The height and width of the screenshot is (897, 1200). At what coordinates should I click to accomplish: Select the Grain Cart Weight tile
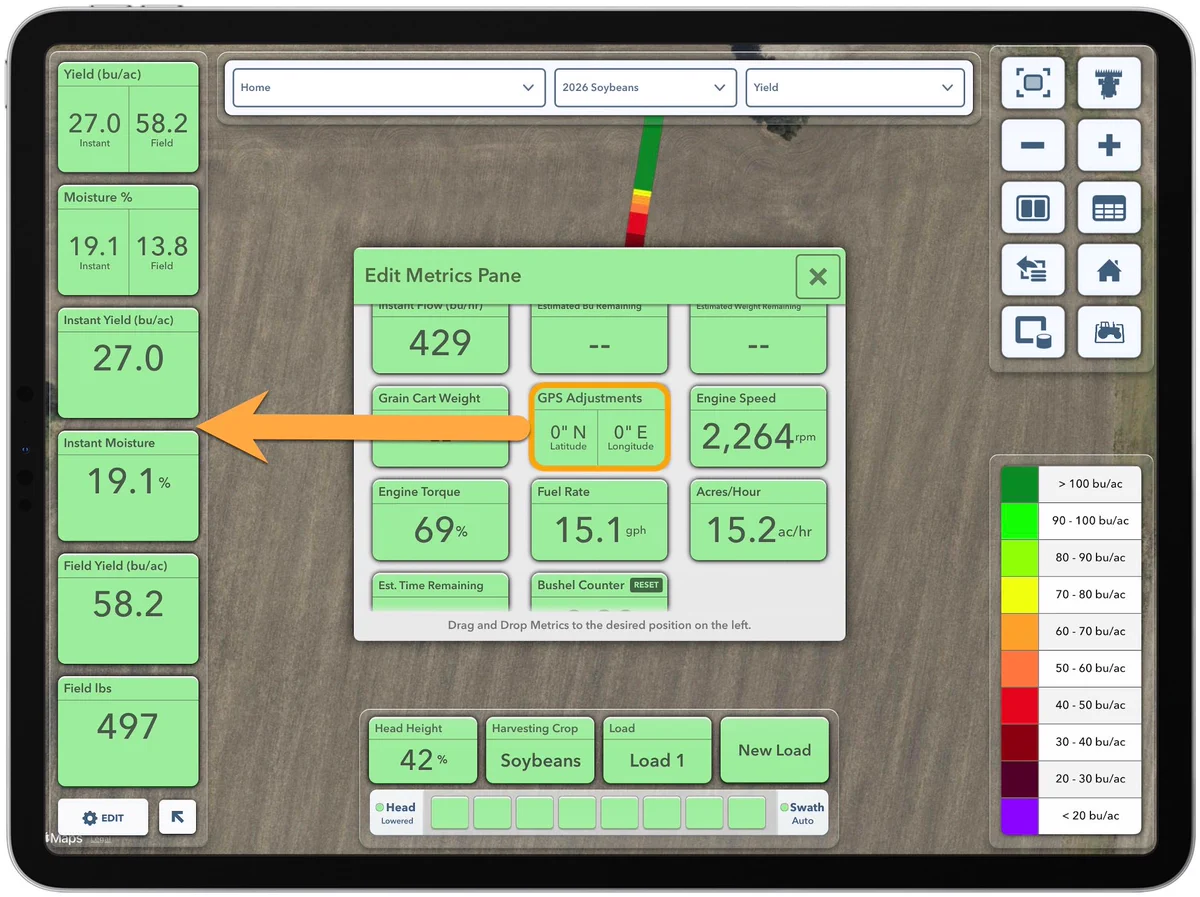[x=440, y=426]
